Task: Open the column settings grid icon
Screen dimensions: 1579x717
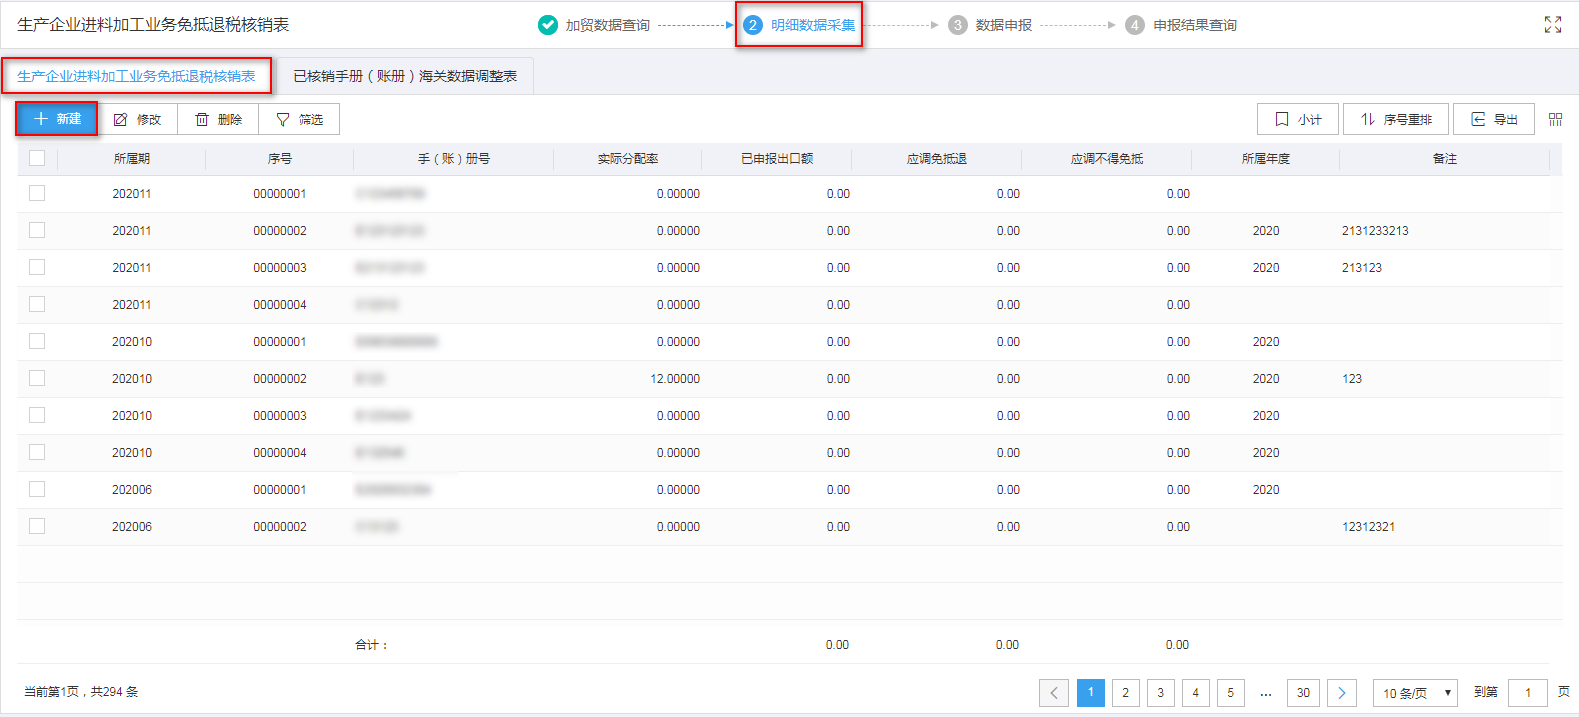Action: click(1555, 119)
